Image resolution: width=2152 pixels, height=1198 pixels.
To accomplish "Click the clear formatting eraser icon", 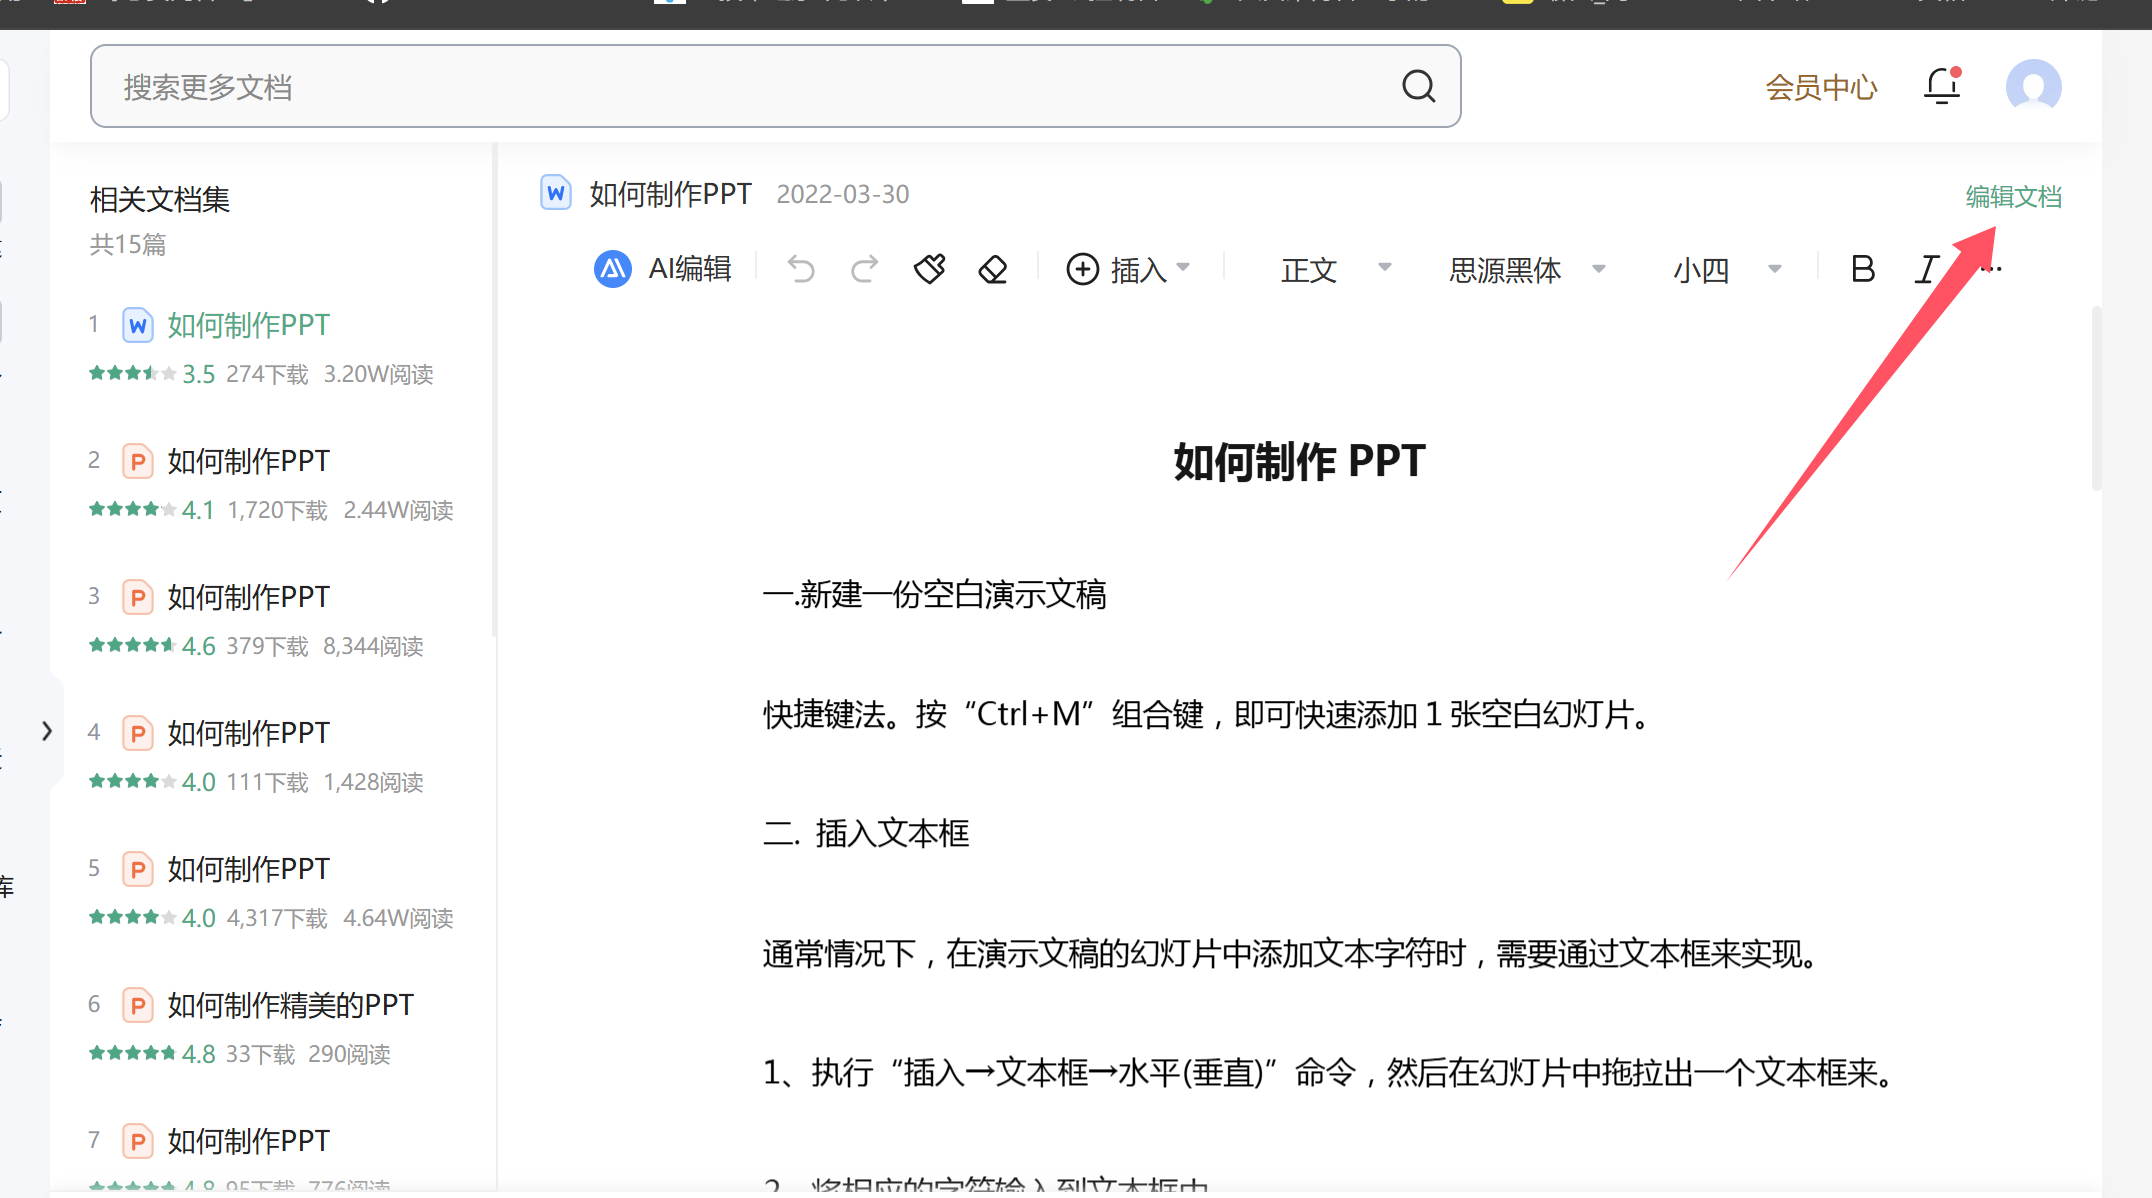I will coord(993,269).
